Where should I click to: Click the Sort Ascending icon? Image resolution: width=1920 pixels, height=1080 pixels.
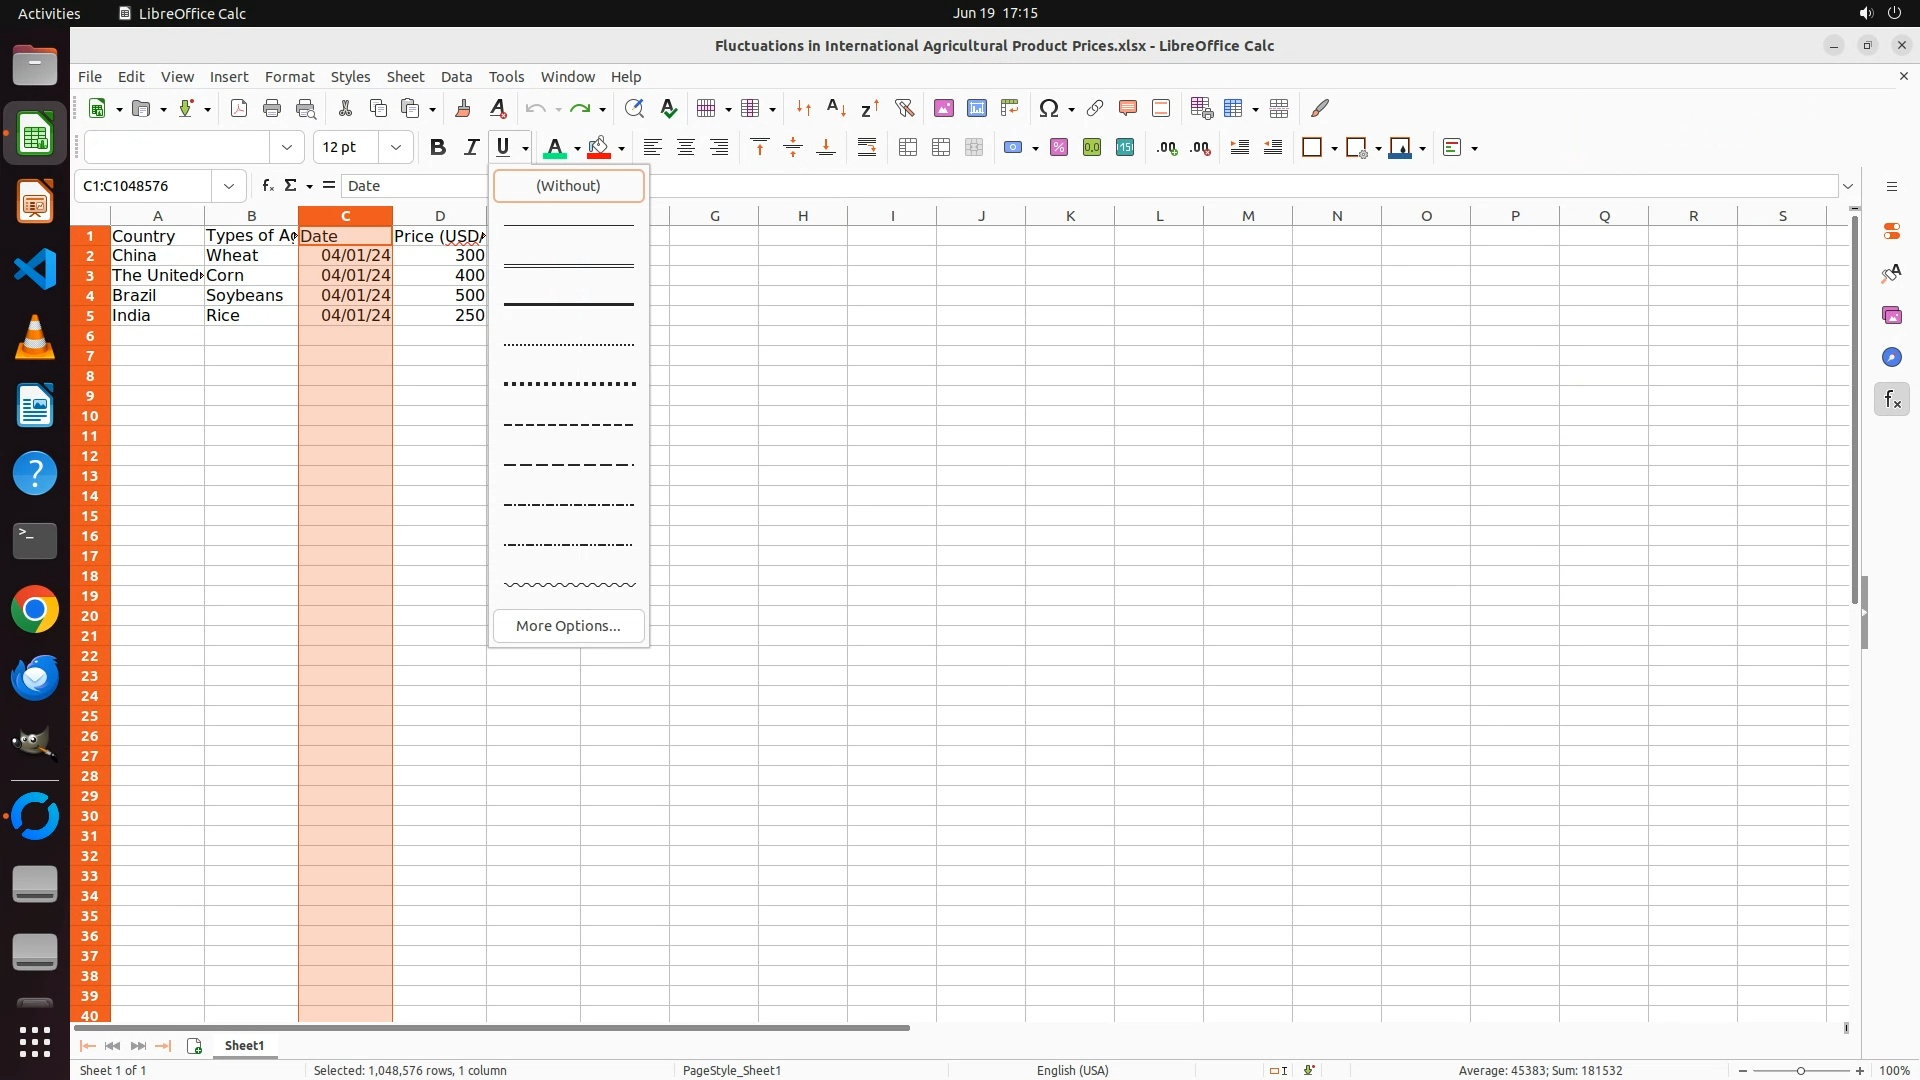(x=837, y=108)
